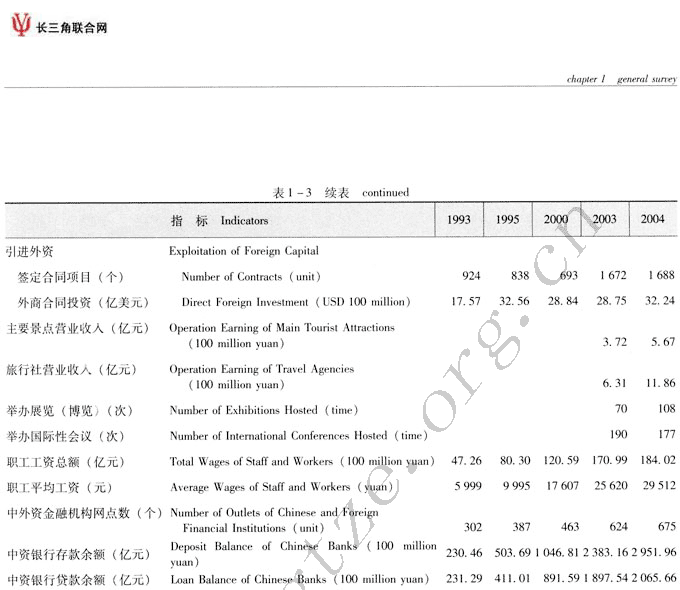Click Number of International Conferences Hosted label
Viewport: 680px width, 590px height.
coord(298,436)
